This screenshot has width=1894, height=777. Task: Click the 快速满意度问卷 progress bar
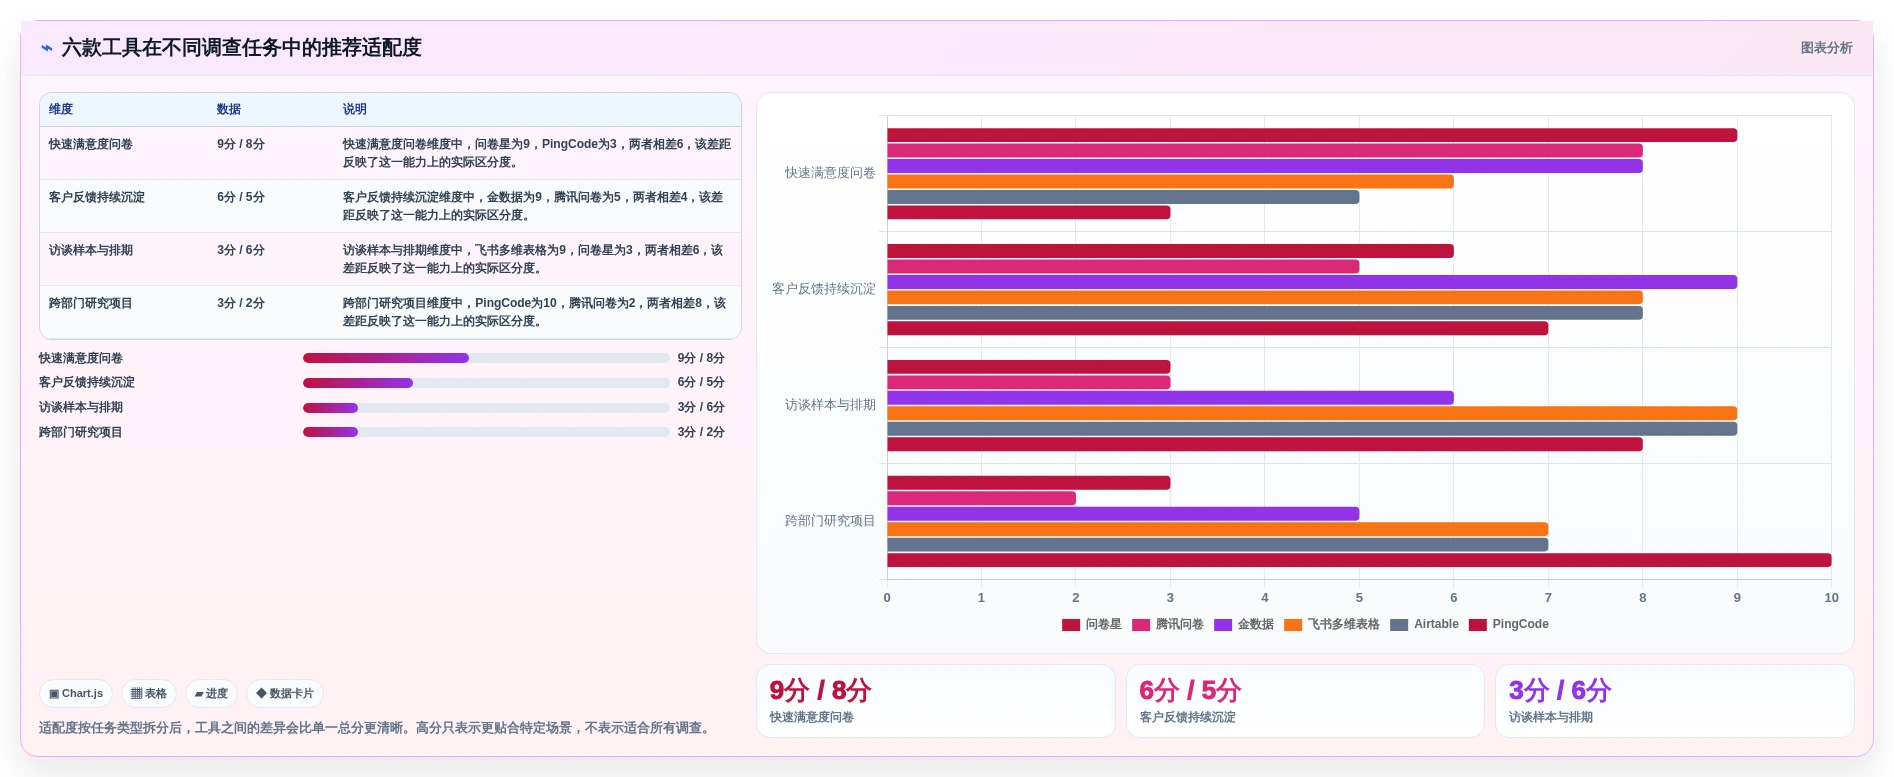(x=486, y=358)
